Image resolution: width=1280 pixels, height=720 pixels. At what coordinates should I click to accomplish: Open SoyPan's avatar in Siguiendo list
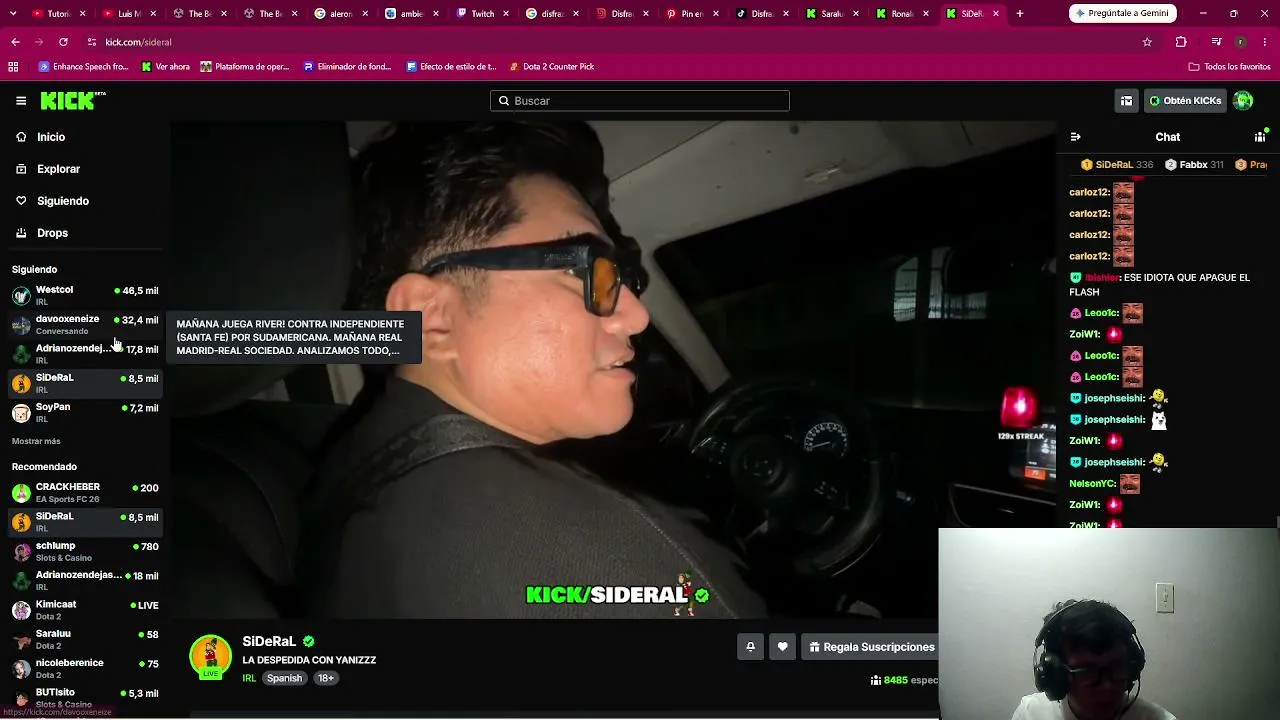[21, 413]
